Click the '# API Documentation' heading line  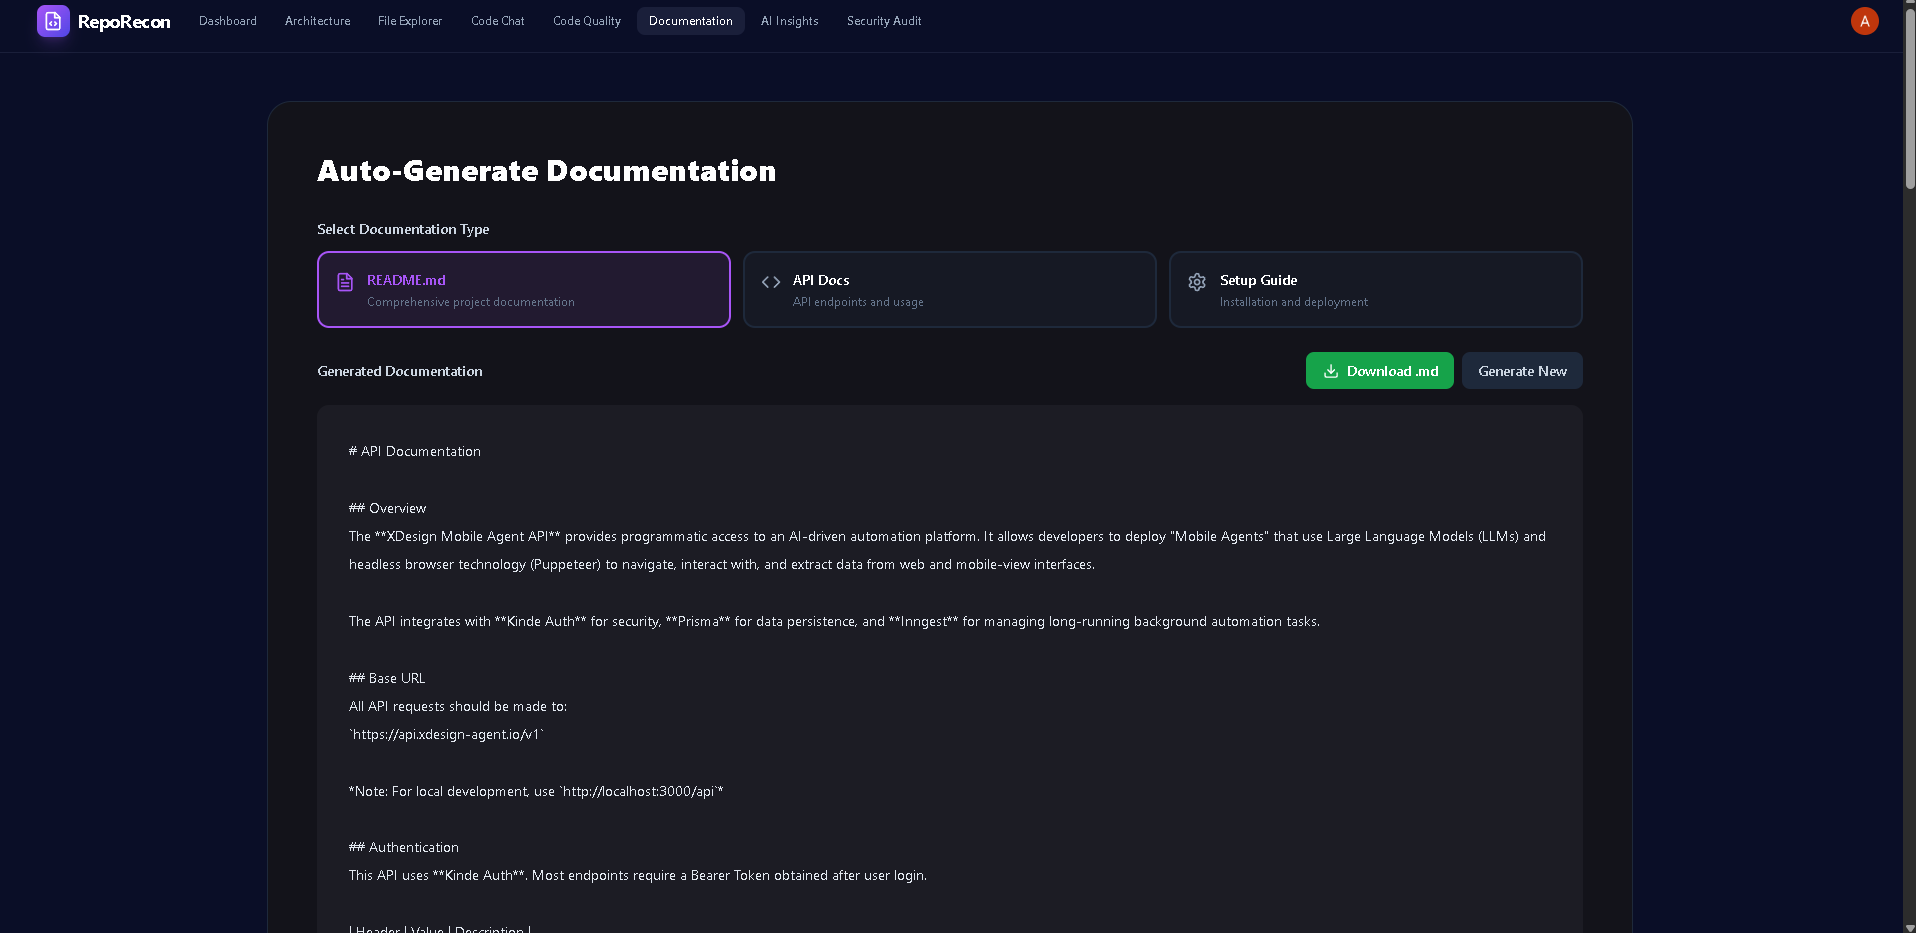(x=415, y=452)
